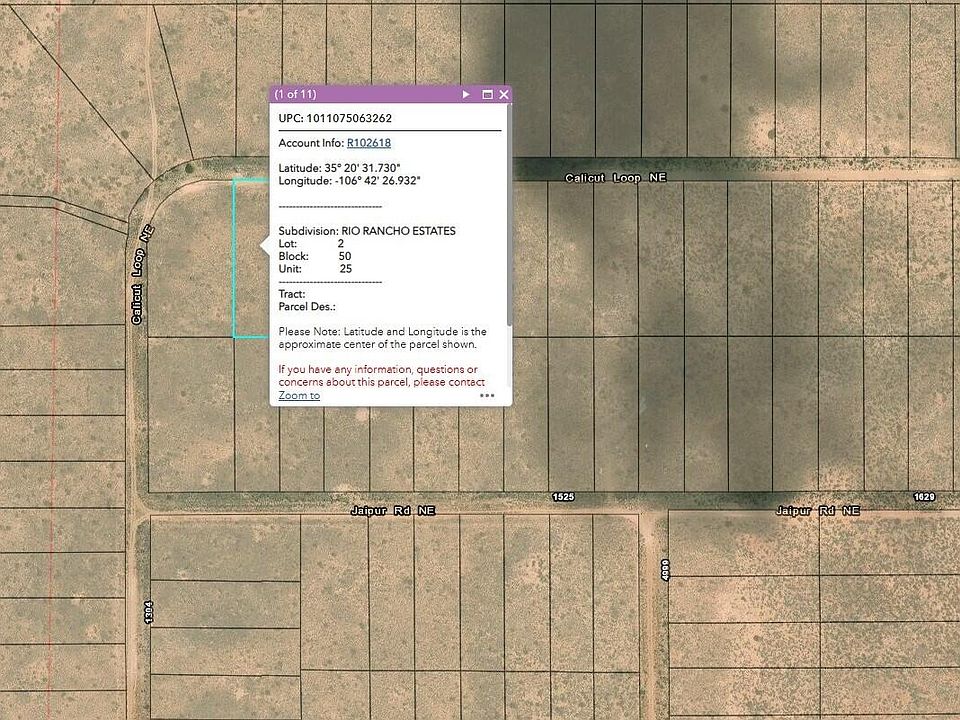Show the next feature in popup
This screenshot has width=960, height=720.
point(466,94)
